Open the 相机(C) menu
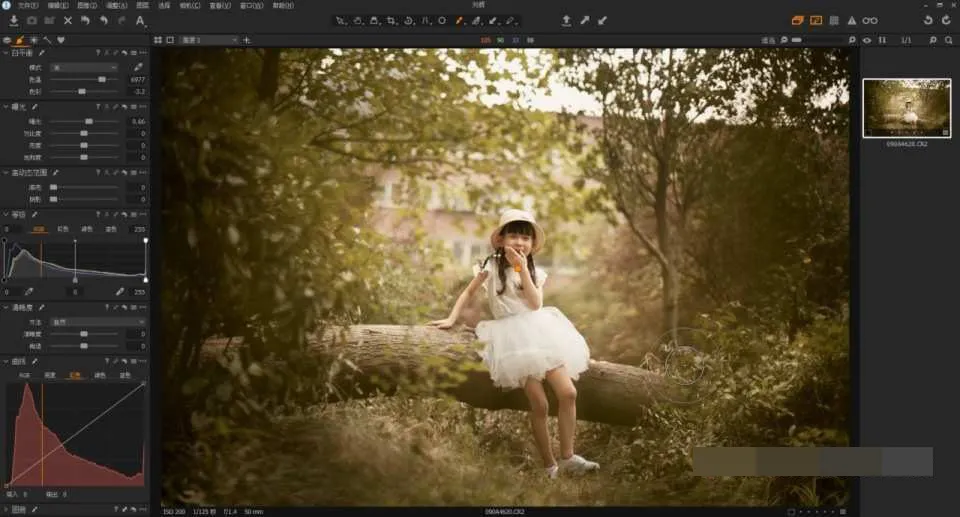The width and height of the screenshot is (960, 517). pos(190,6)
